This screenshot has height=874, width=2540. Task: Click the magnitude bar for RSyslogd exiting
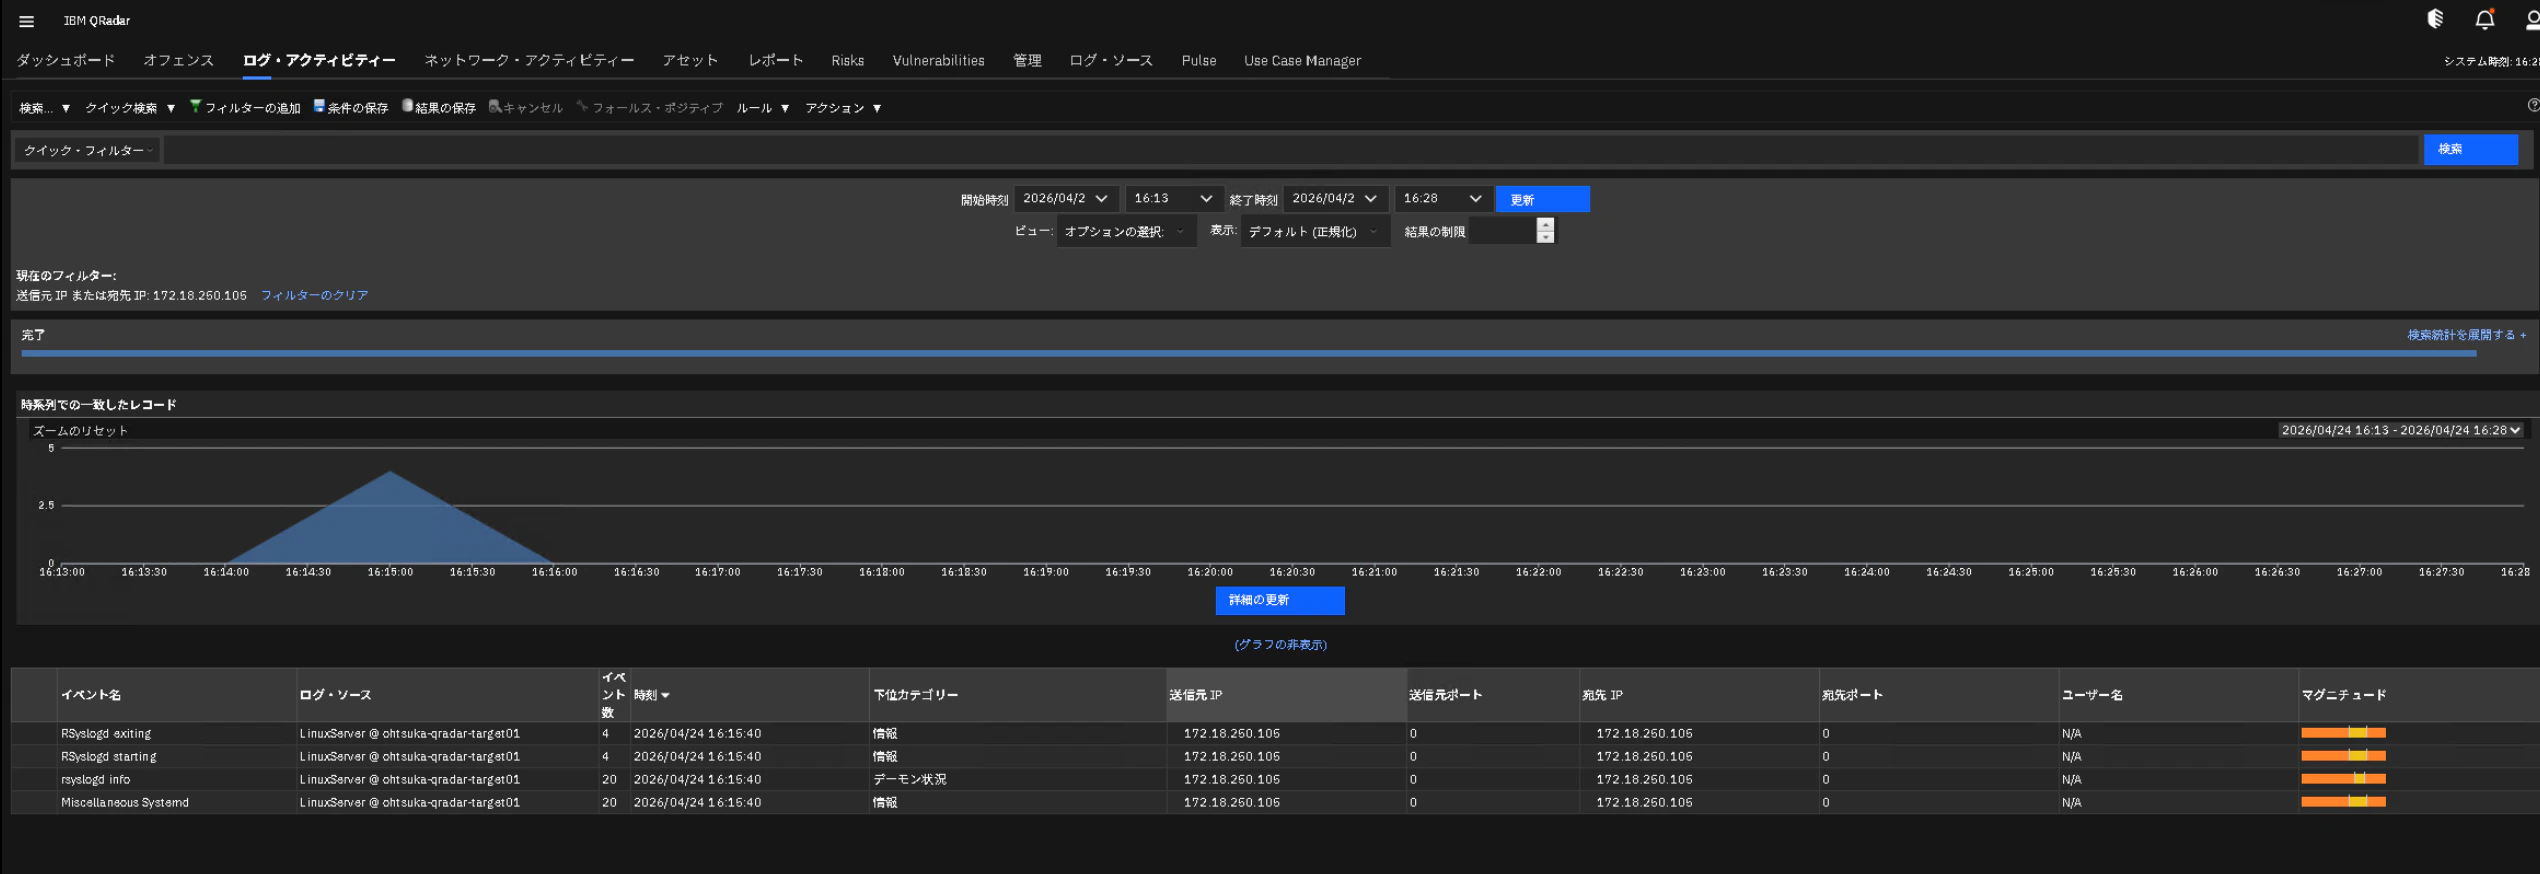pyautogui.click(x=2342, y=733)
